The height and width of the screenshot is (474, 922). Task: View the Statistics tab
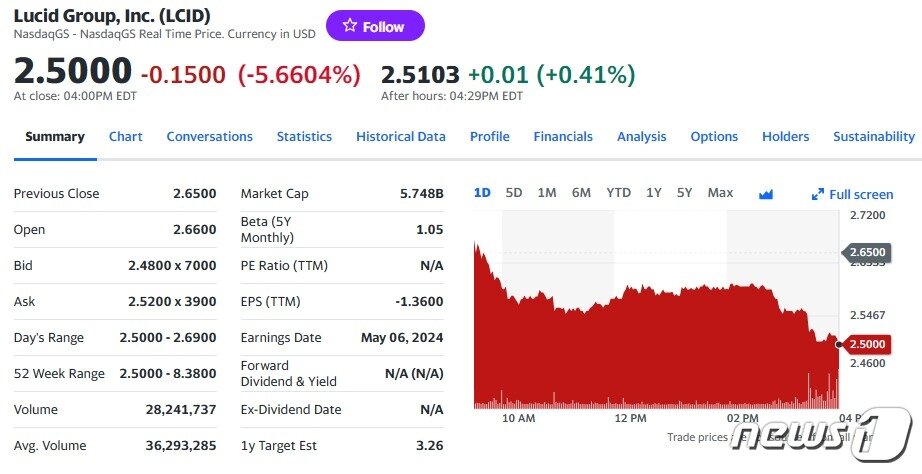click(x=304, y=137)
